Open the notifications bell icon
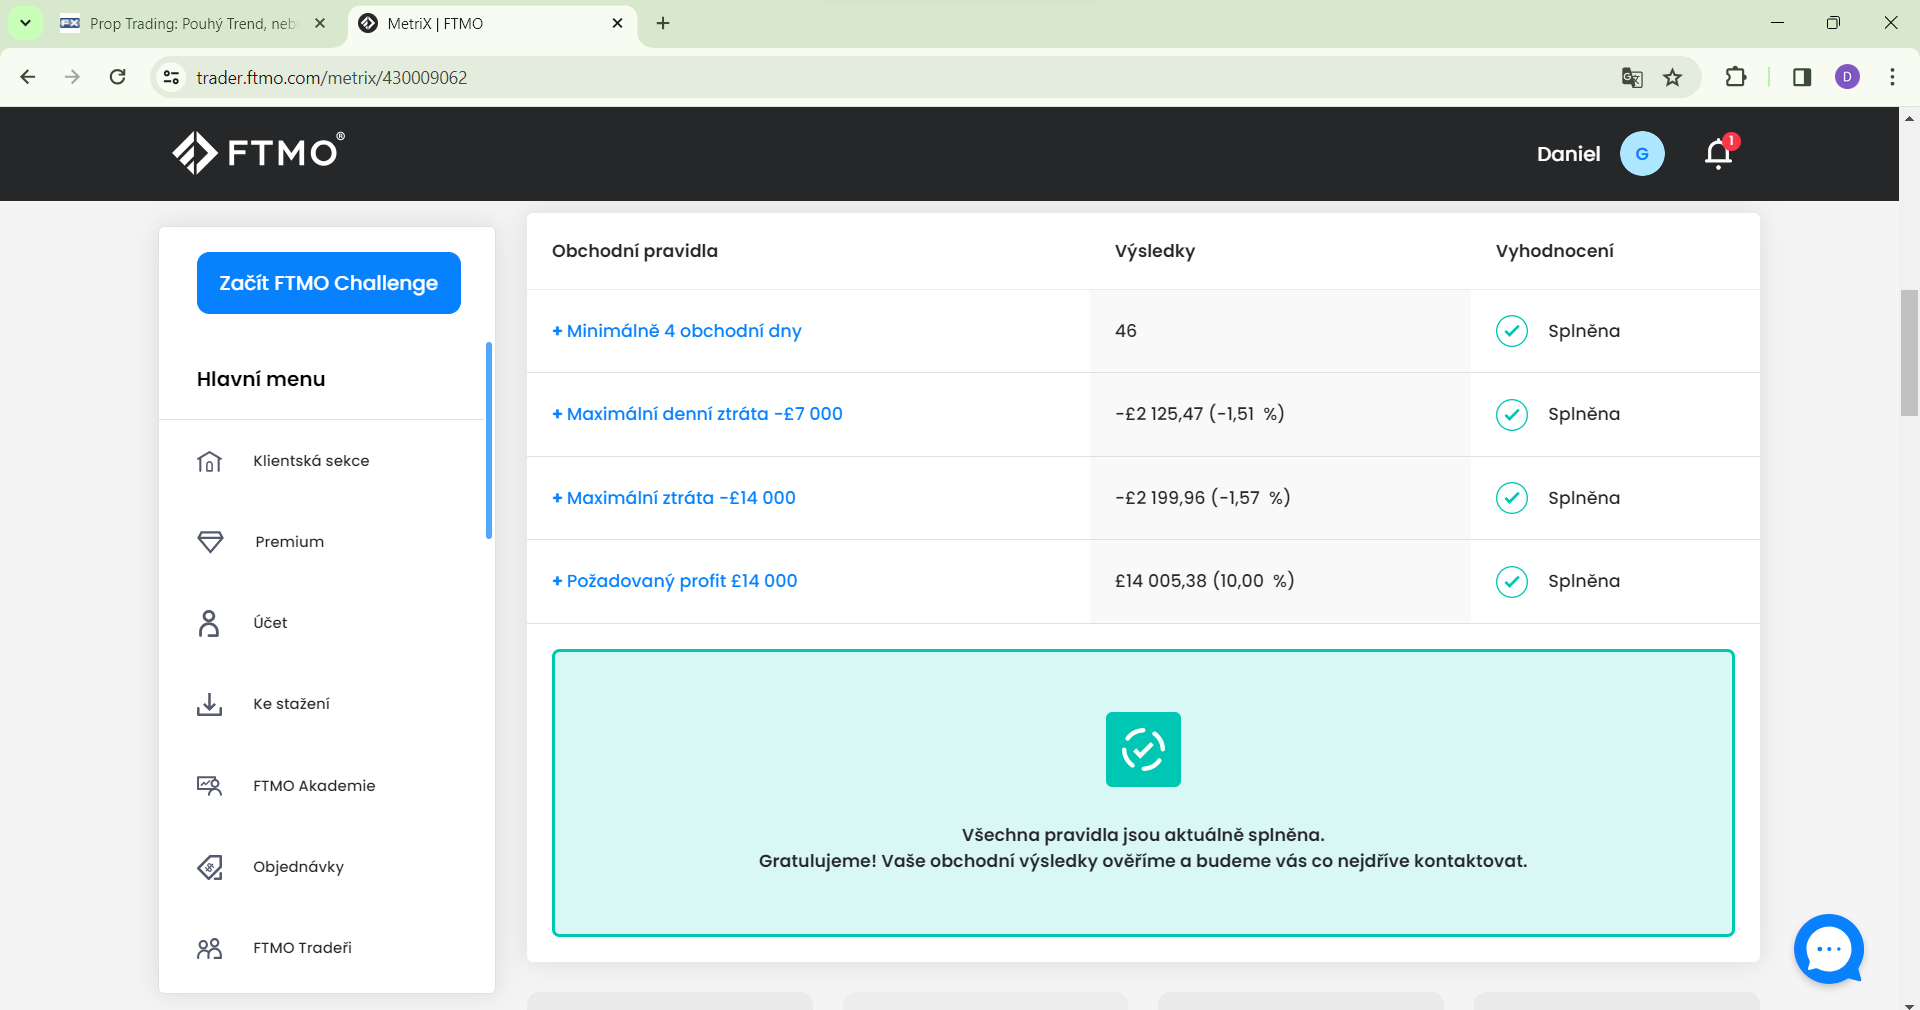The height and width of the screenshot is (1010, 1920). (1719, 153)
